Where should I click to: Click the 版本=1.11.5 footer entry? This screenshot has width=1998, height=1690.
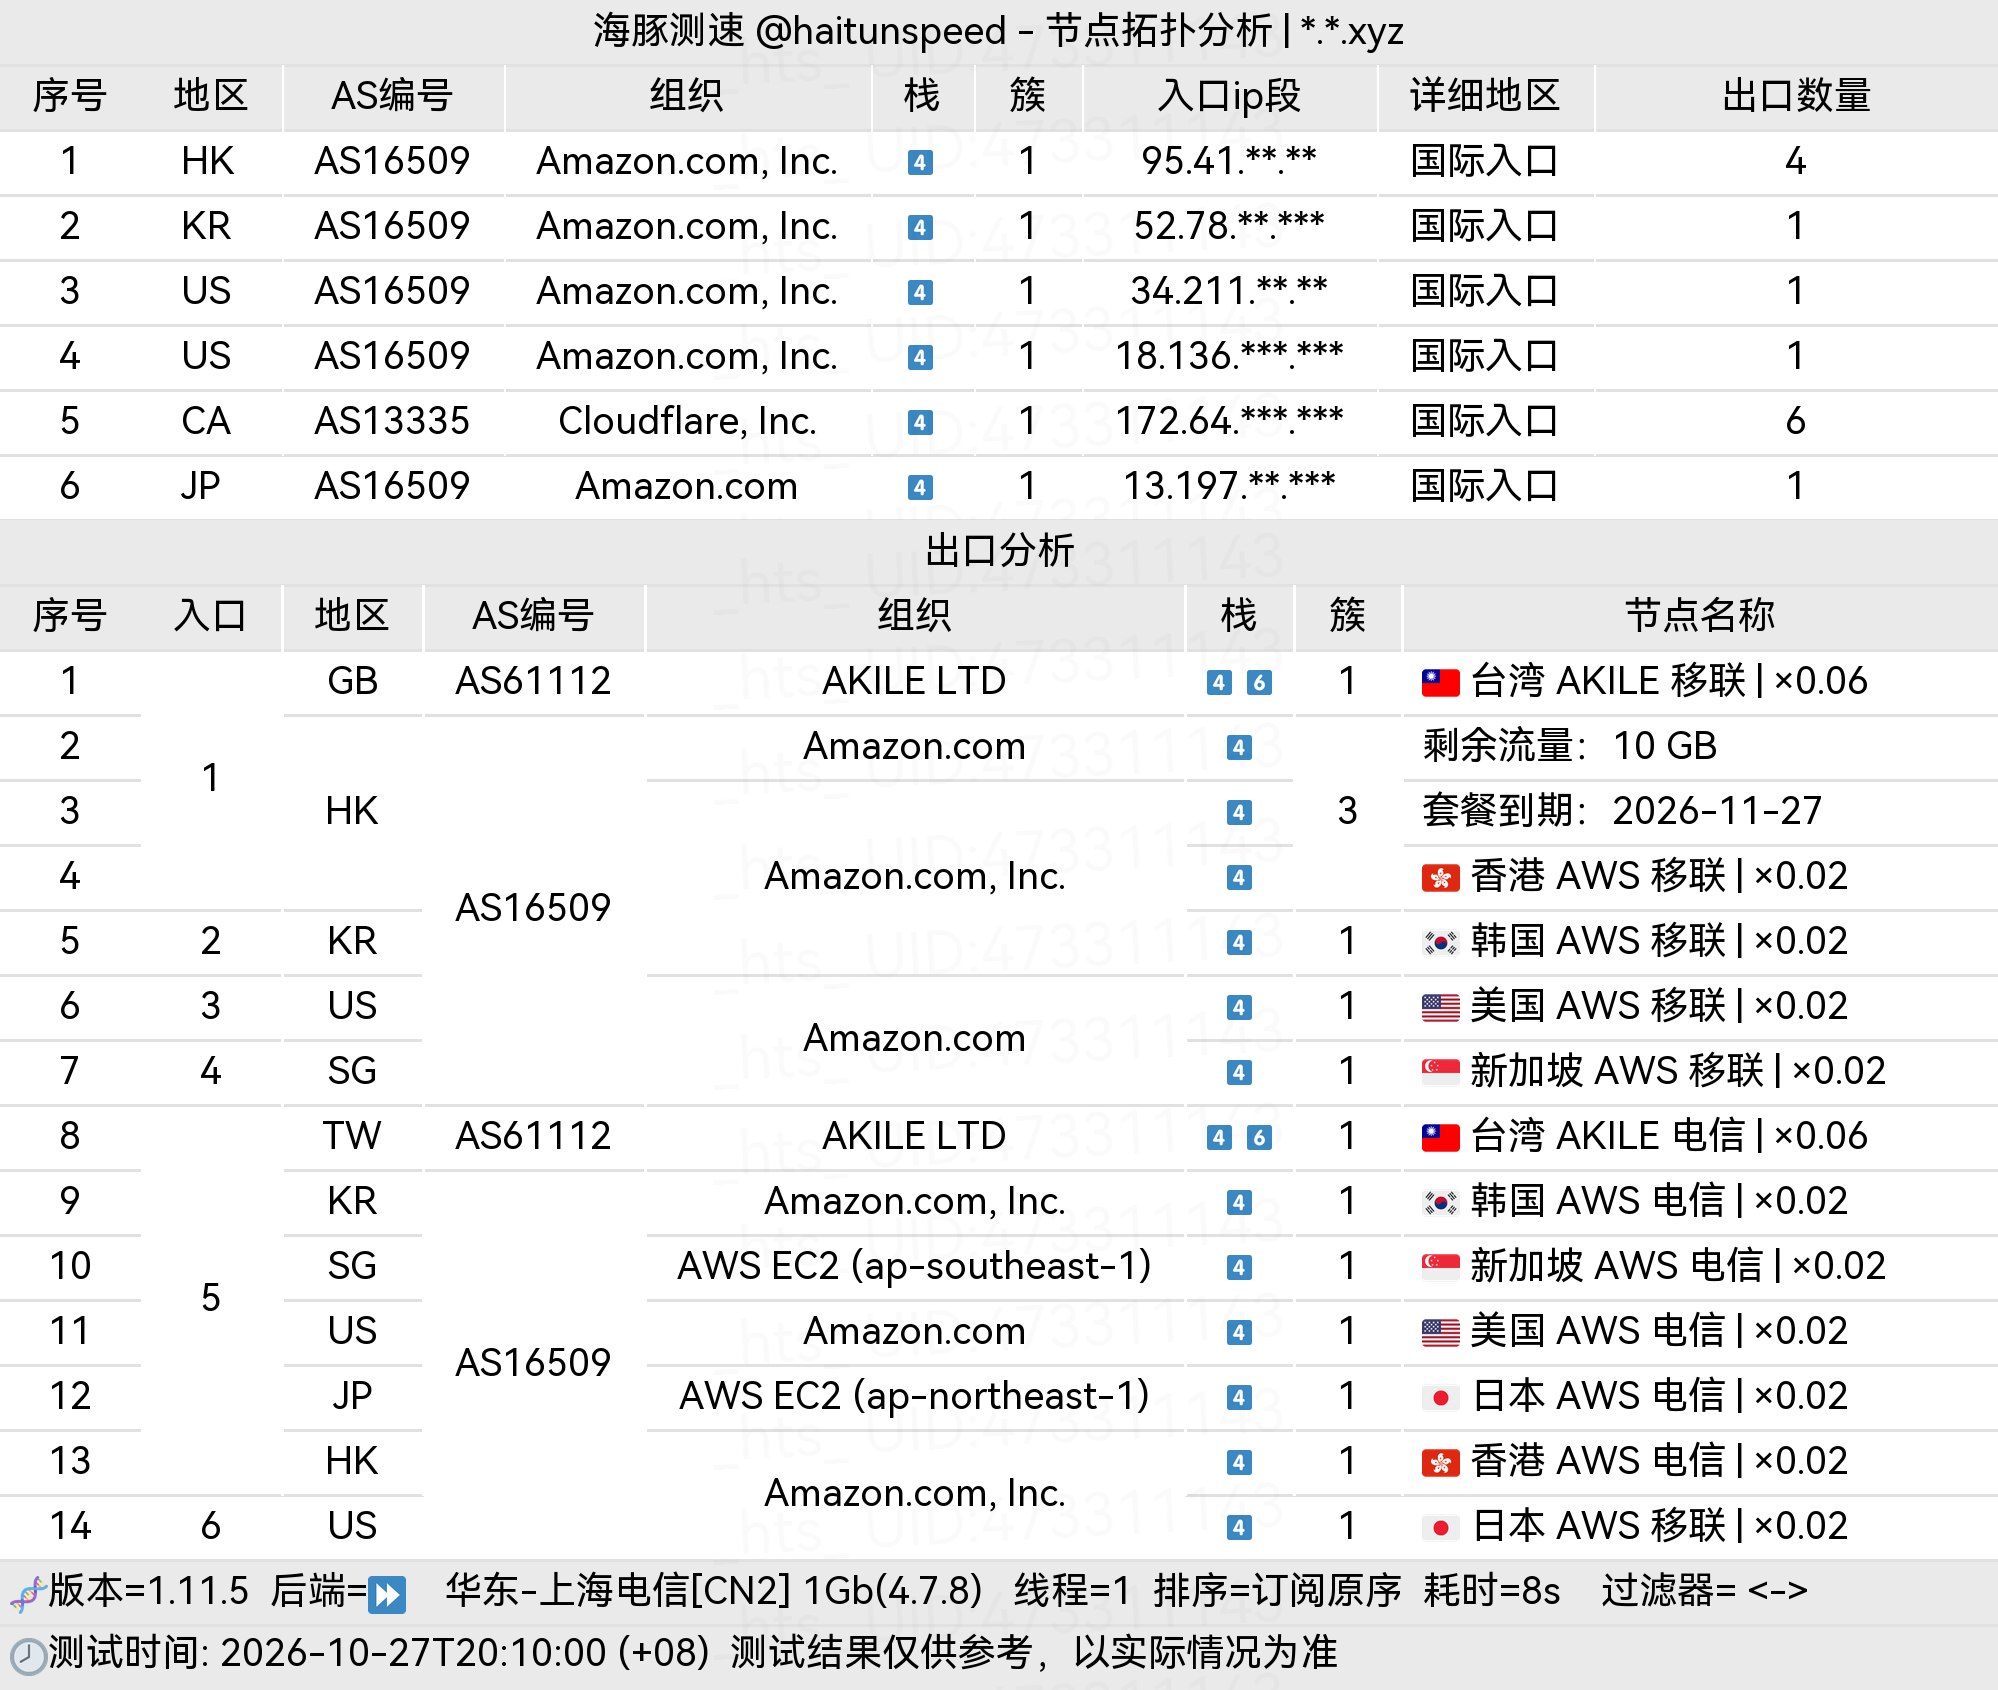[148, 1590]
